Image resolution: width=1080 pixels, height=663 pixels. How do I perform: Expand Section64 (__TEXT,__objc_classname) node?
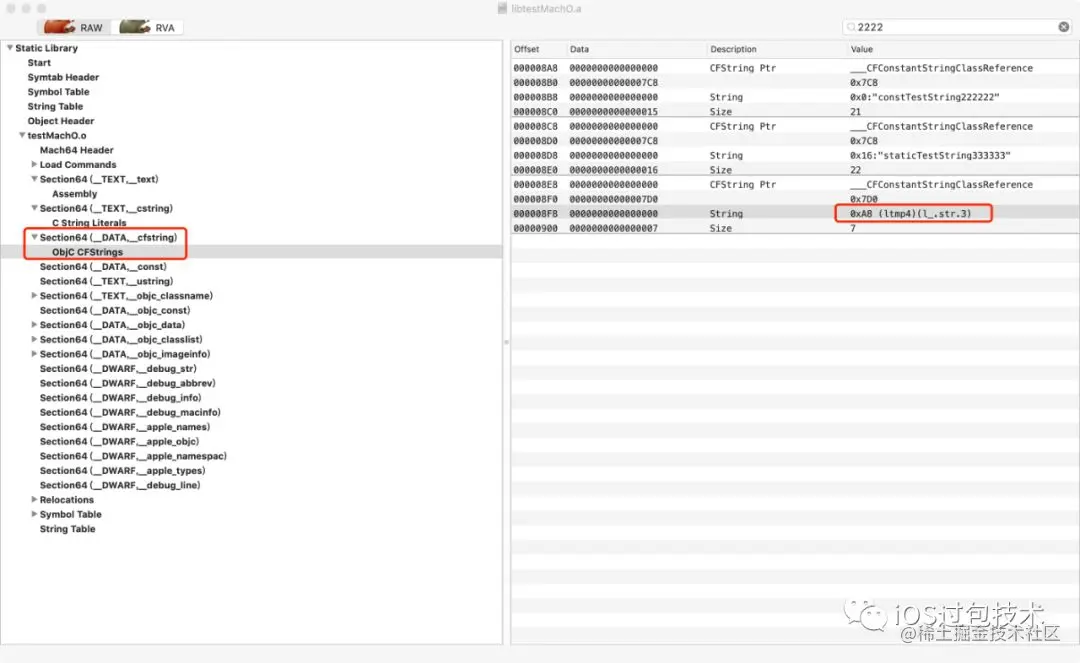tap(34, 295)
